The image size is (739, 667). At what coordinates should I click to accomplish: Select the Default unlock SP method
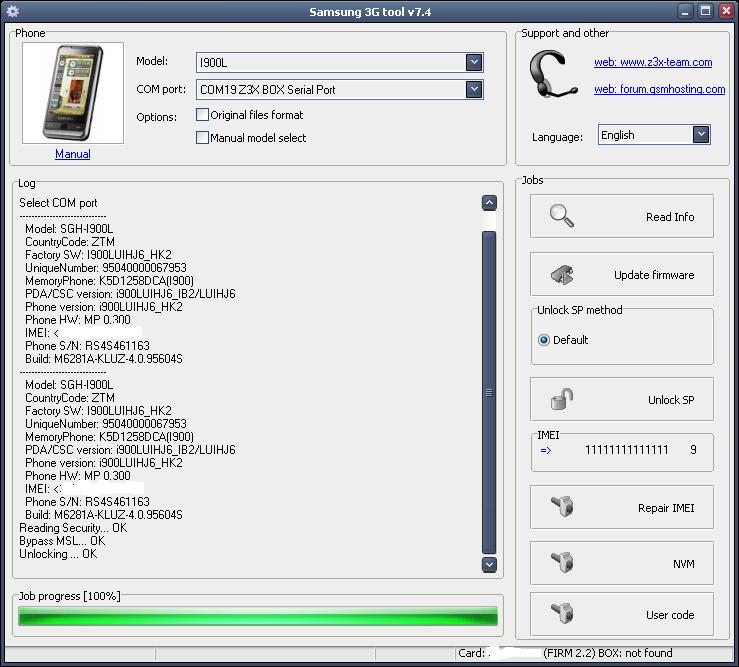544,340
